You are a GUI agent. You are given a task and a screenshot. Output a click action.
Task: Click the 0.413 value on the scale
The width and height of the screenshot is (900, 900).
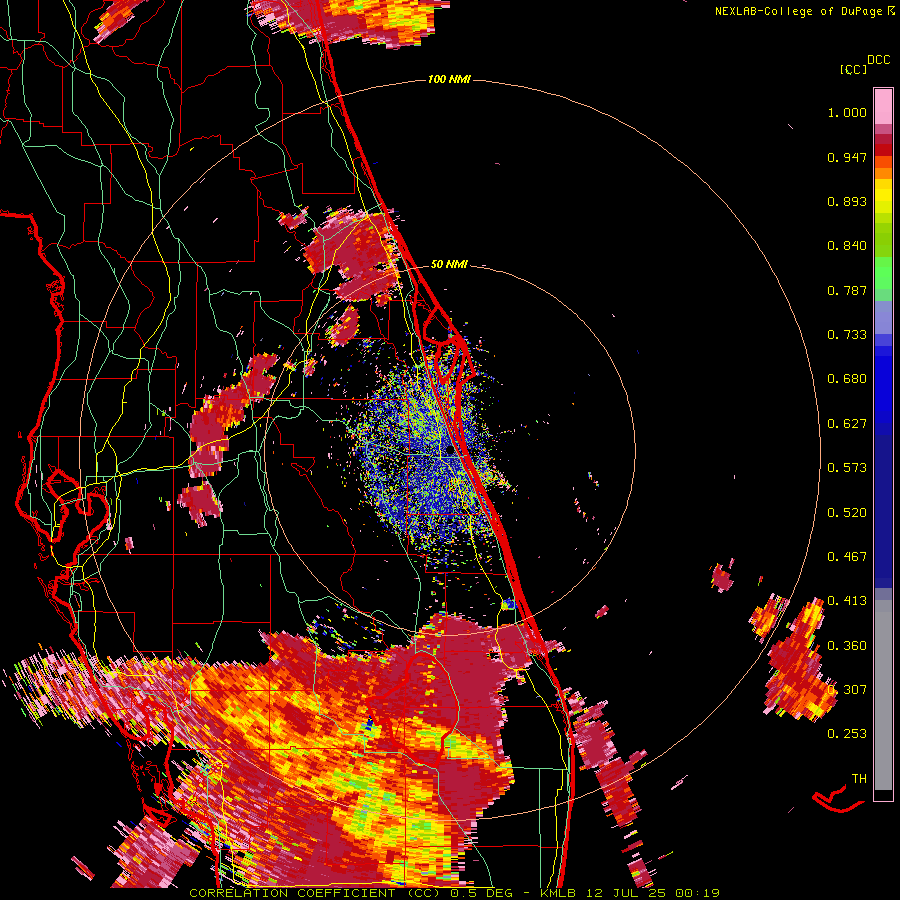[x=847, y=601]
